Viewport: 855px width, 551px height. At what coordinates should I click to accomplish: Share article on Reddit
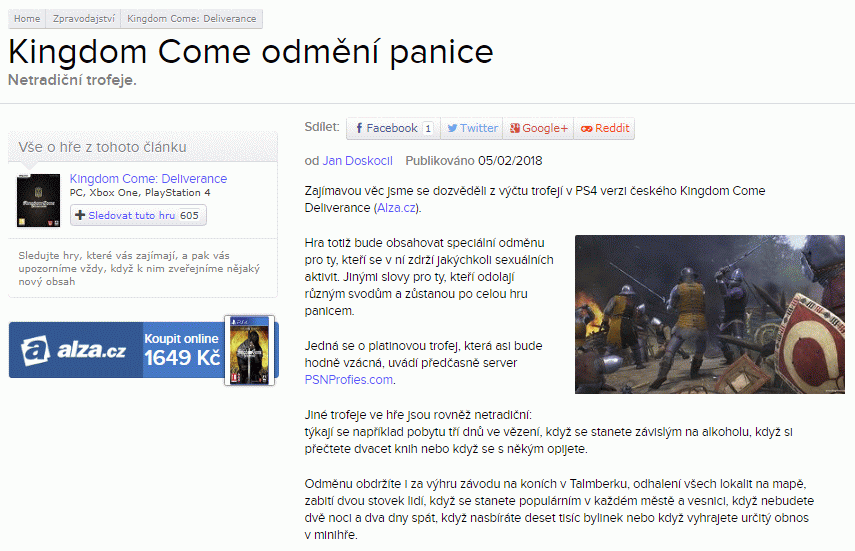tap(604, 128)
